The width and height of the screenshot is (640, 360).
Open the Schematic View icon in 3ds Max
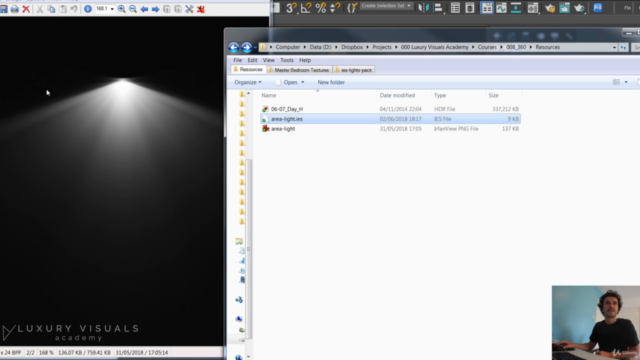(x=516, y=7)
